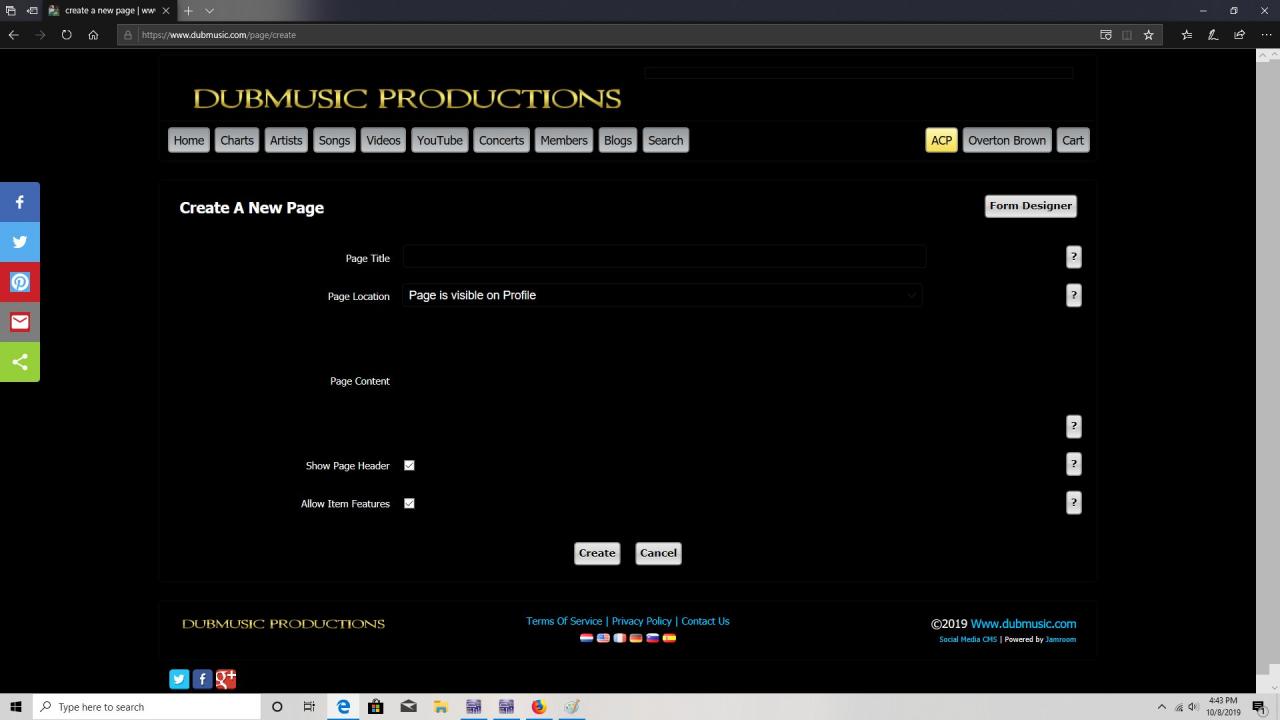
Task: Share page via Pinterest sidebar icon
Action: point(20,282)
